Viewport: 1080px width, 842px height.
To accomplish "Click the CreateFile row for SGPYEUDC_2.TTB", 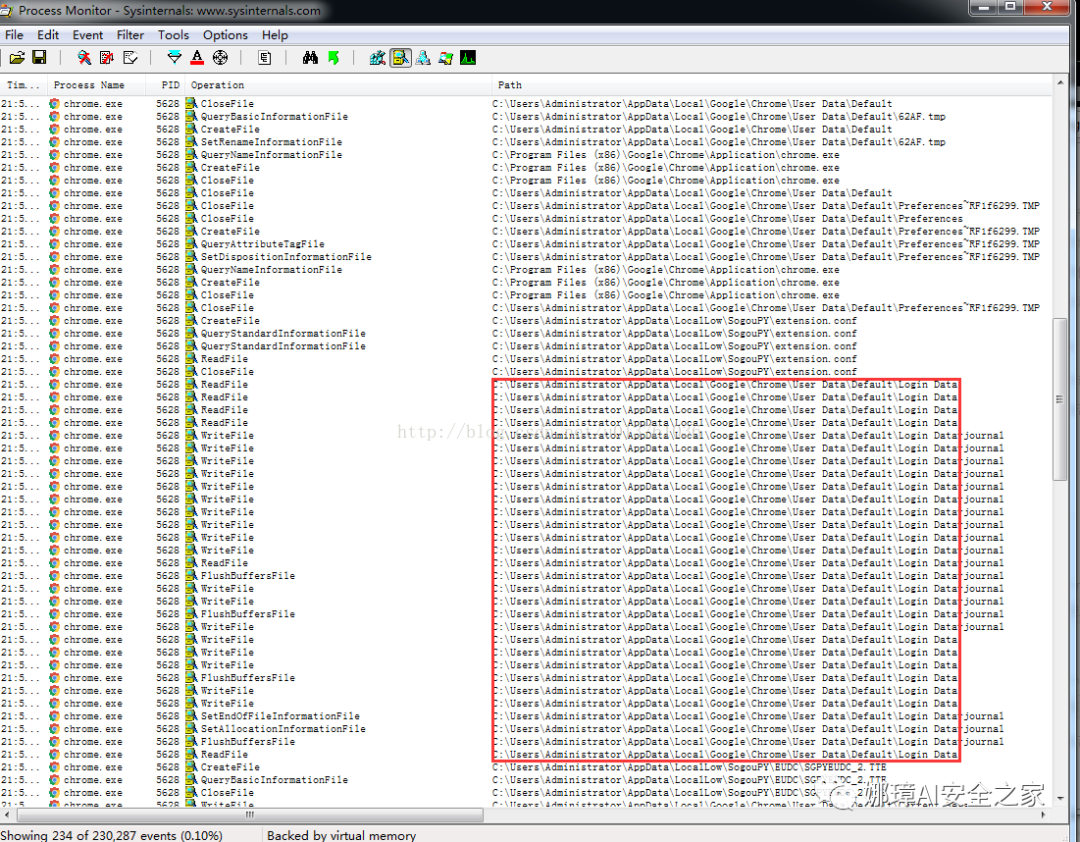I will 526,767.
